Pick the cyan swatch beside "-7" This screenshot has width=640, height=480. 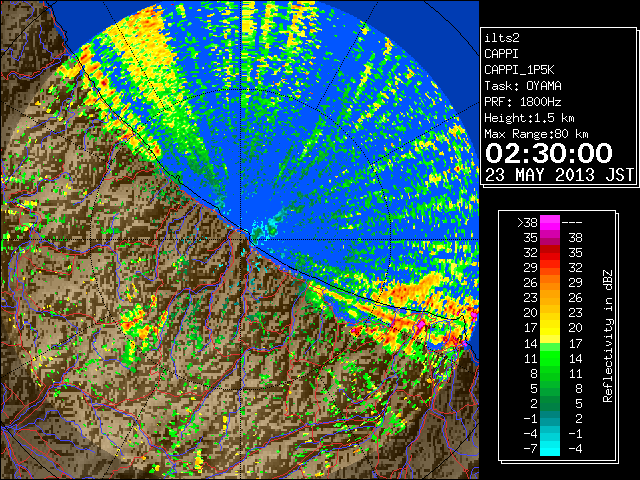coord(550,448)
